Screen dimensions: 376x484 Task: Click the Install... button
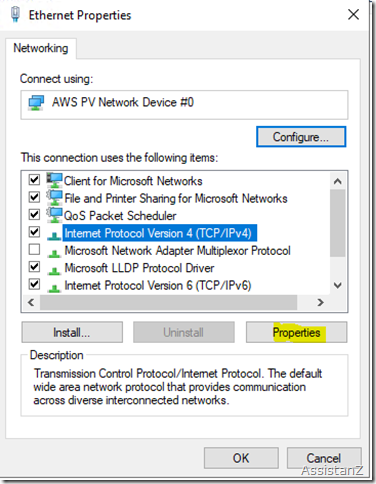click(72, 332)
